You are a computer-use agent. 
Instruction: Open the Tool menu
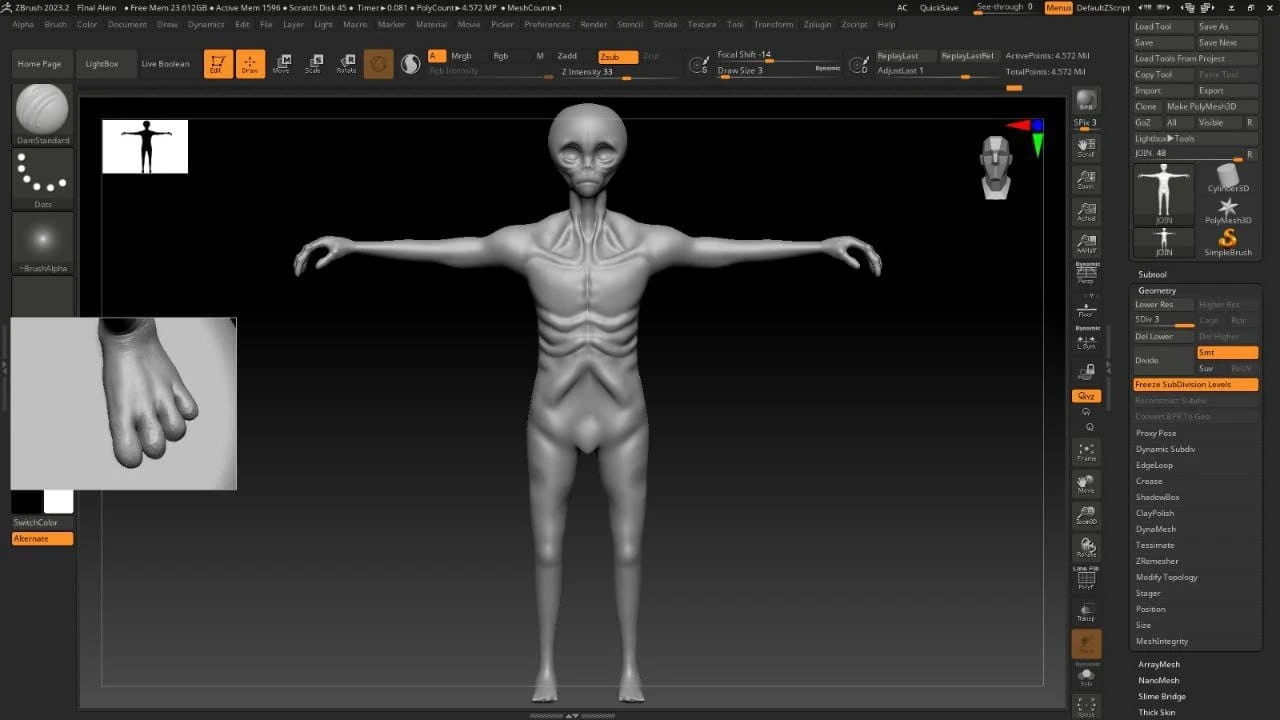pyautogui.click(x=735, y=25)
